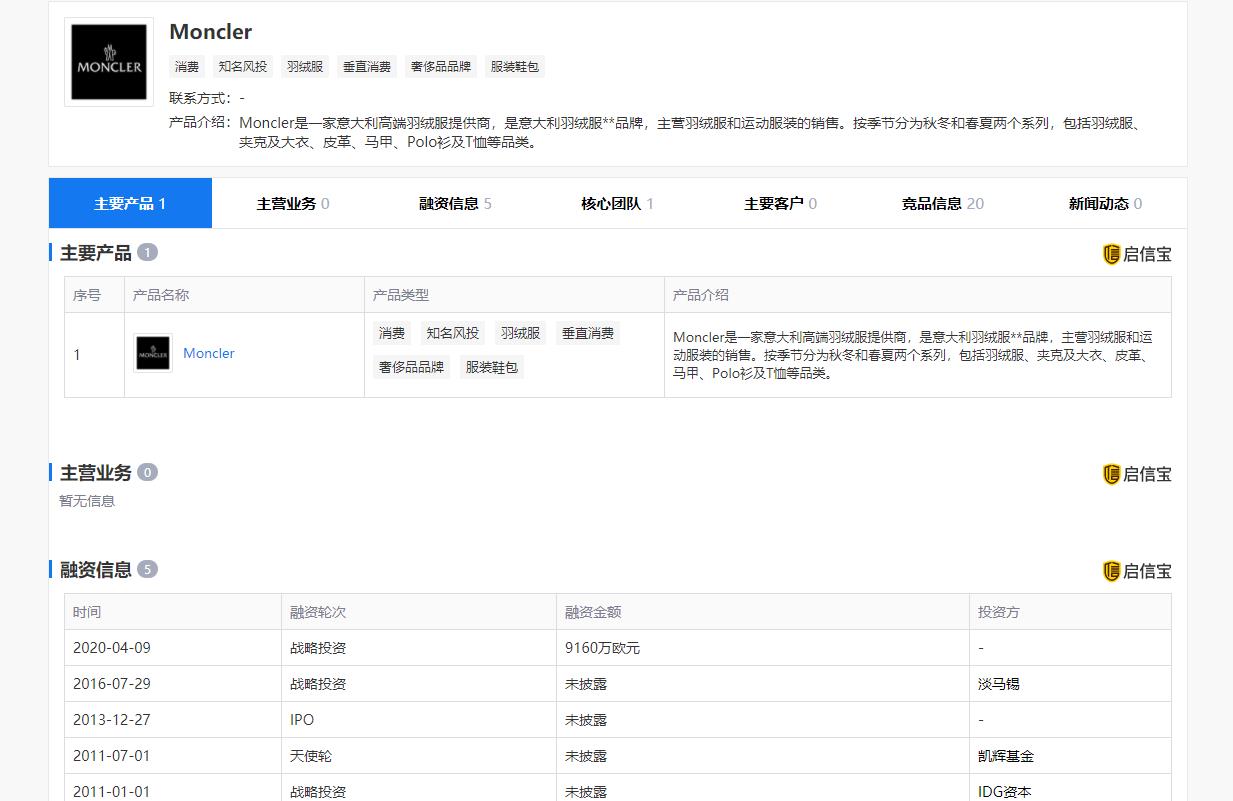Switch to the 竞品信息 tab

point(935,202)
